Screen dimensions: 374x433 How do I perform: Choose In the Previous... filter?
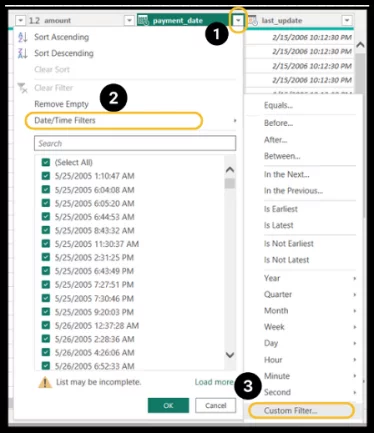[293, 191]
